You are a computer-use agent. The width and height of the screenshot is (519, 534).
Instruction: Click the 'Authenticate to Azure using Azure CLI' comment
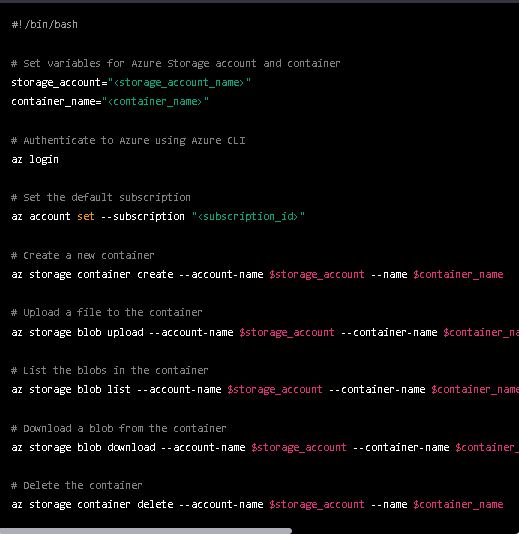128,141
